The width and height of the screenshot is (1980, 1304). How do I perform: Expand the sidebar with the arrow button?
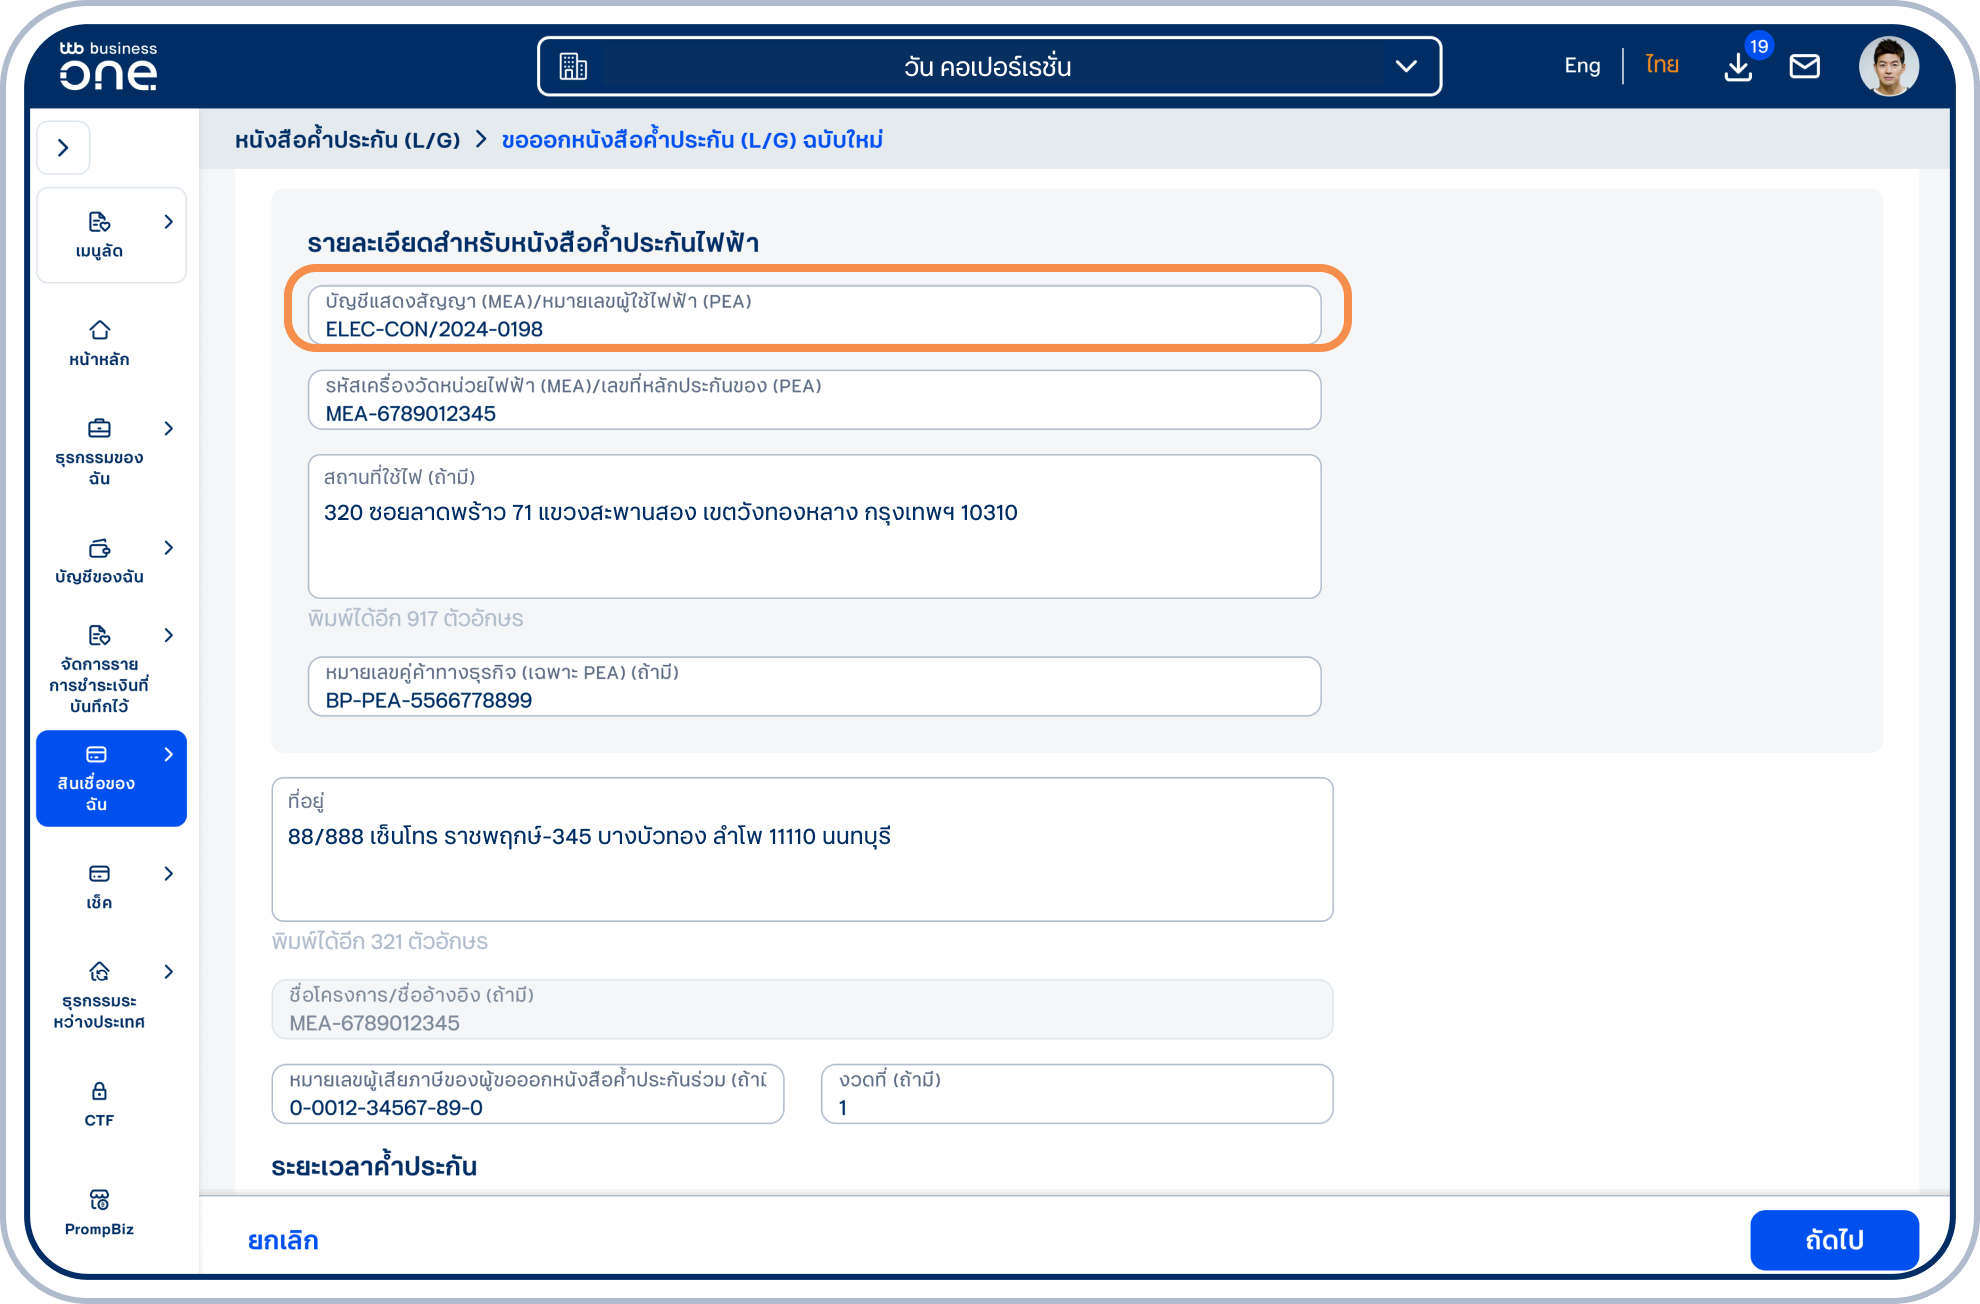(x=63, y=148)
